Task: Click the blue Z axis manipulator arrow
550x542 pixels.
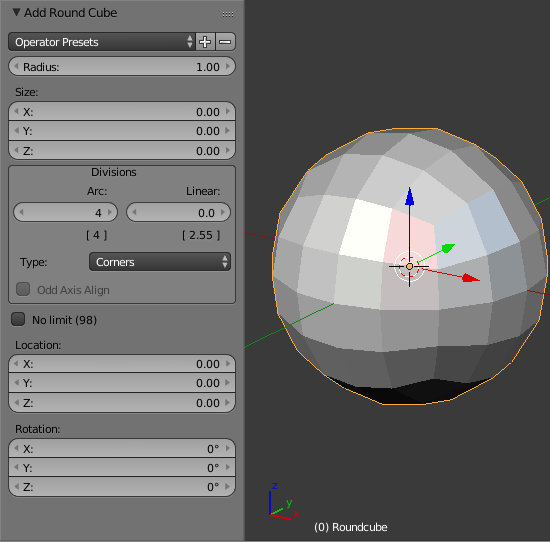Action: pyautogui.click(x=409, y=196)
